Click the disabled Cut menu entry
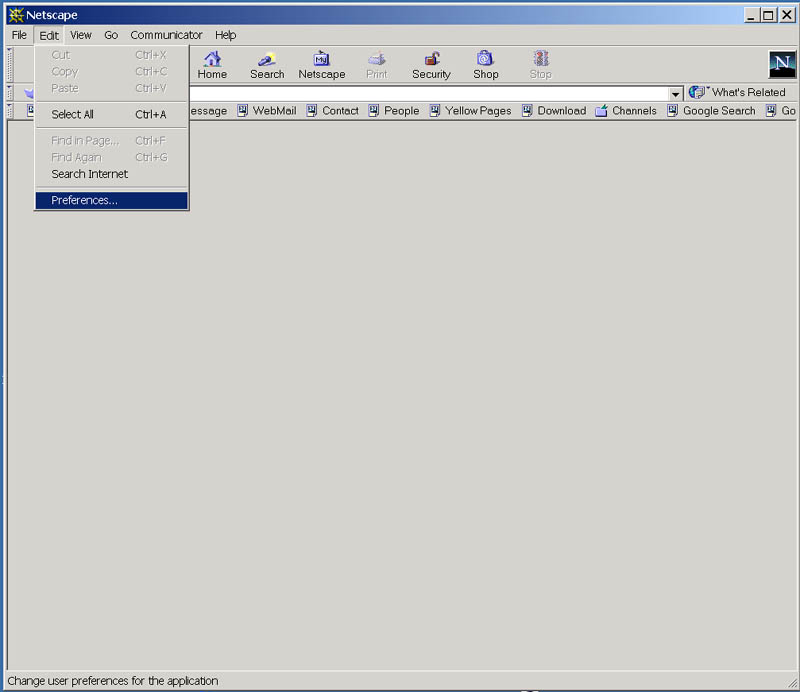This screenshot has height=692, width=800. [x=112, y=55]
